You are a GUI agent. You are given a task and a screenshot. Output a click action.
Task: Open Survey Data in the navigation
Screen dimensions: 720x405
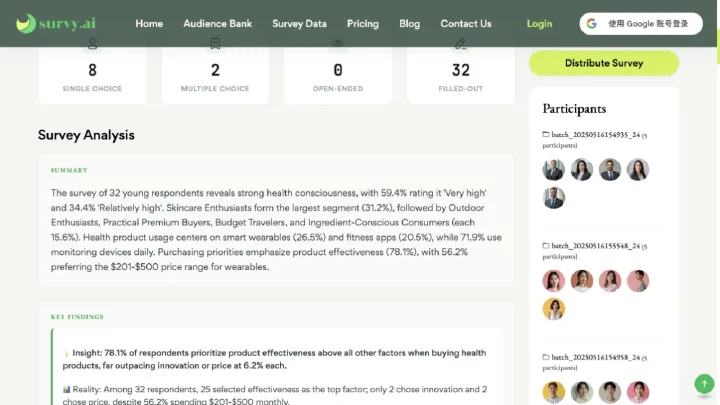click(299, 23)
